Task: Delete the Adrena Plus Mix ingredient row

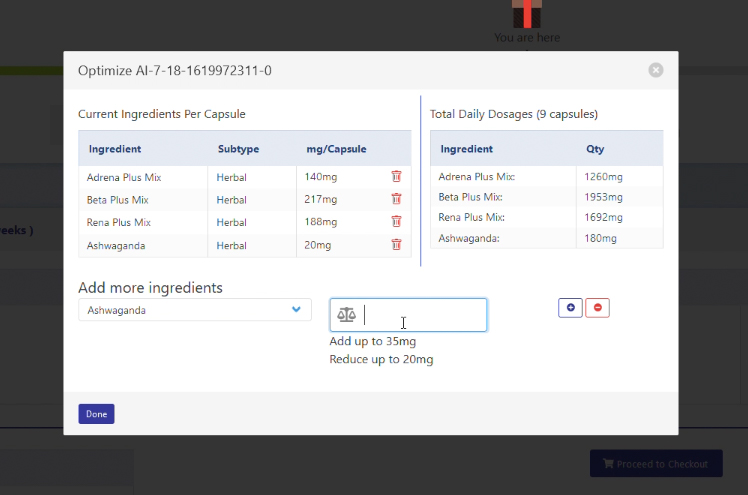Action: pyautogui.click(x=396, y=176)
